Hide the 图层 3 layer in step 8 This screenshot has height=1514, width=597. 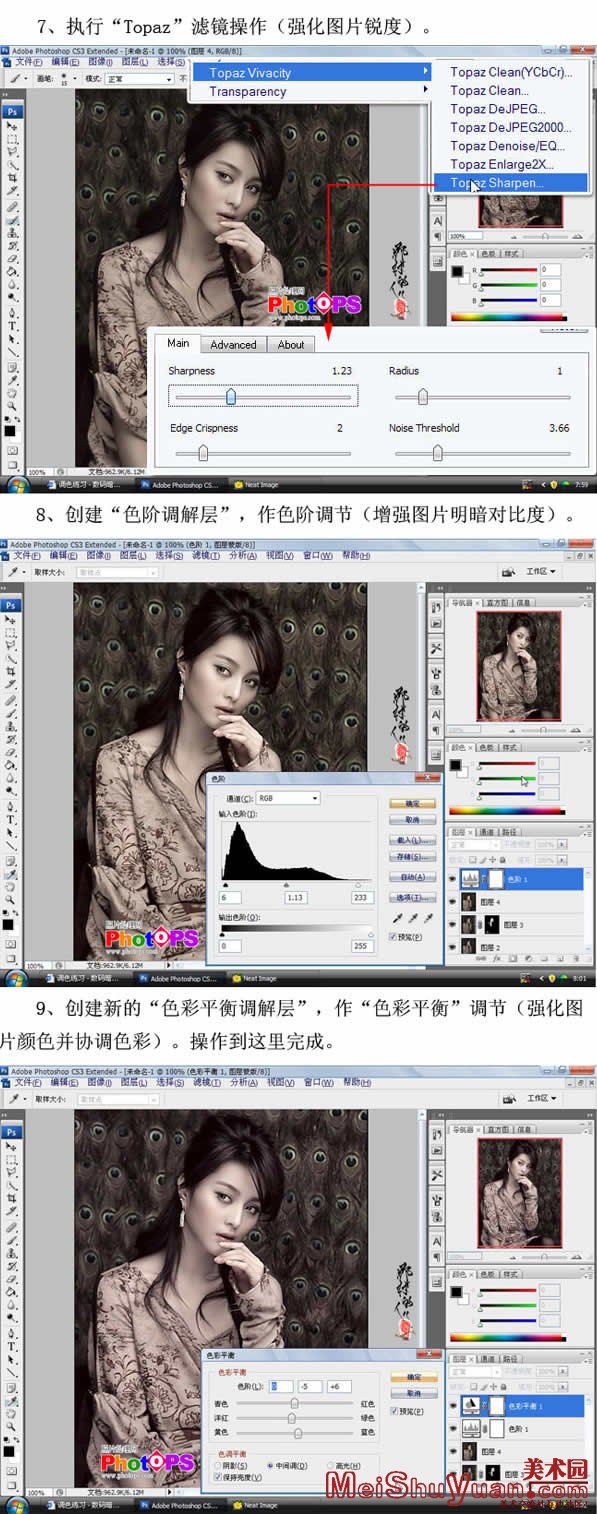[x=453, y=924]
